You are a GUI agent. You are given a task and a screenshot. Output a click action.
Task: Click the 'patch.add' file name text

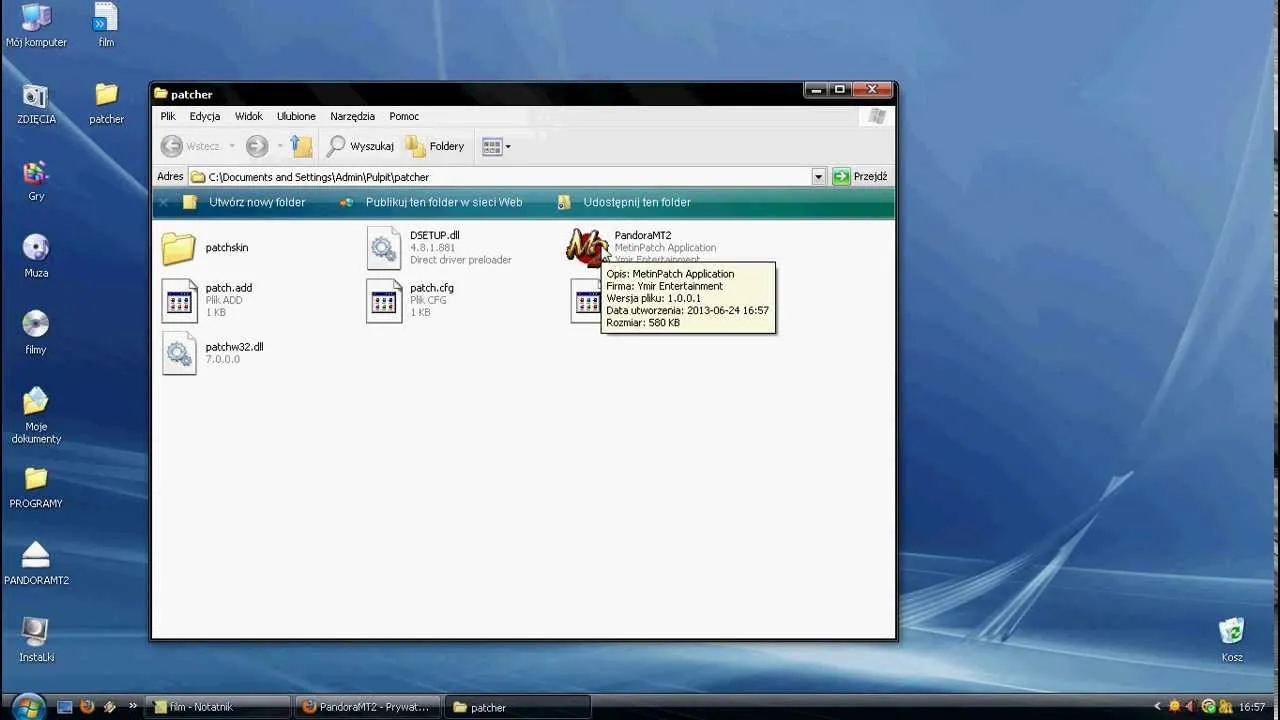click(x=229, y=288)
